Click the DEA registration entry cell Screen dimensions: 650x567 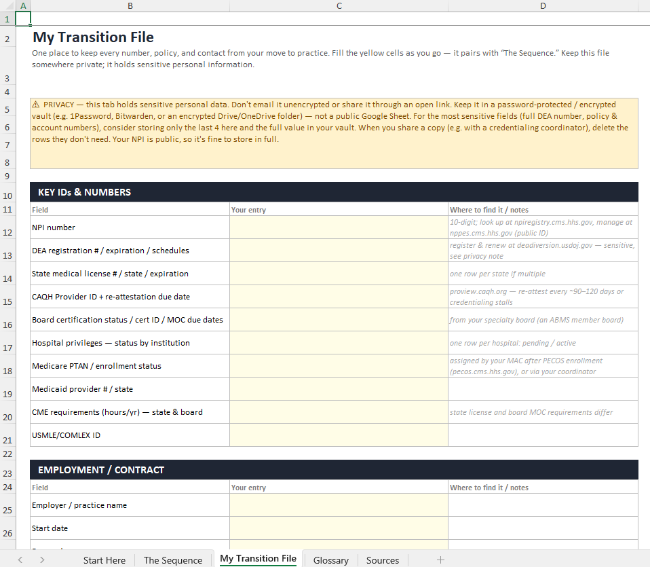(x=339, y=250)
